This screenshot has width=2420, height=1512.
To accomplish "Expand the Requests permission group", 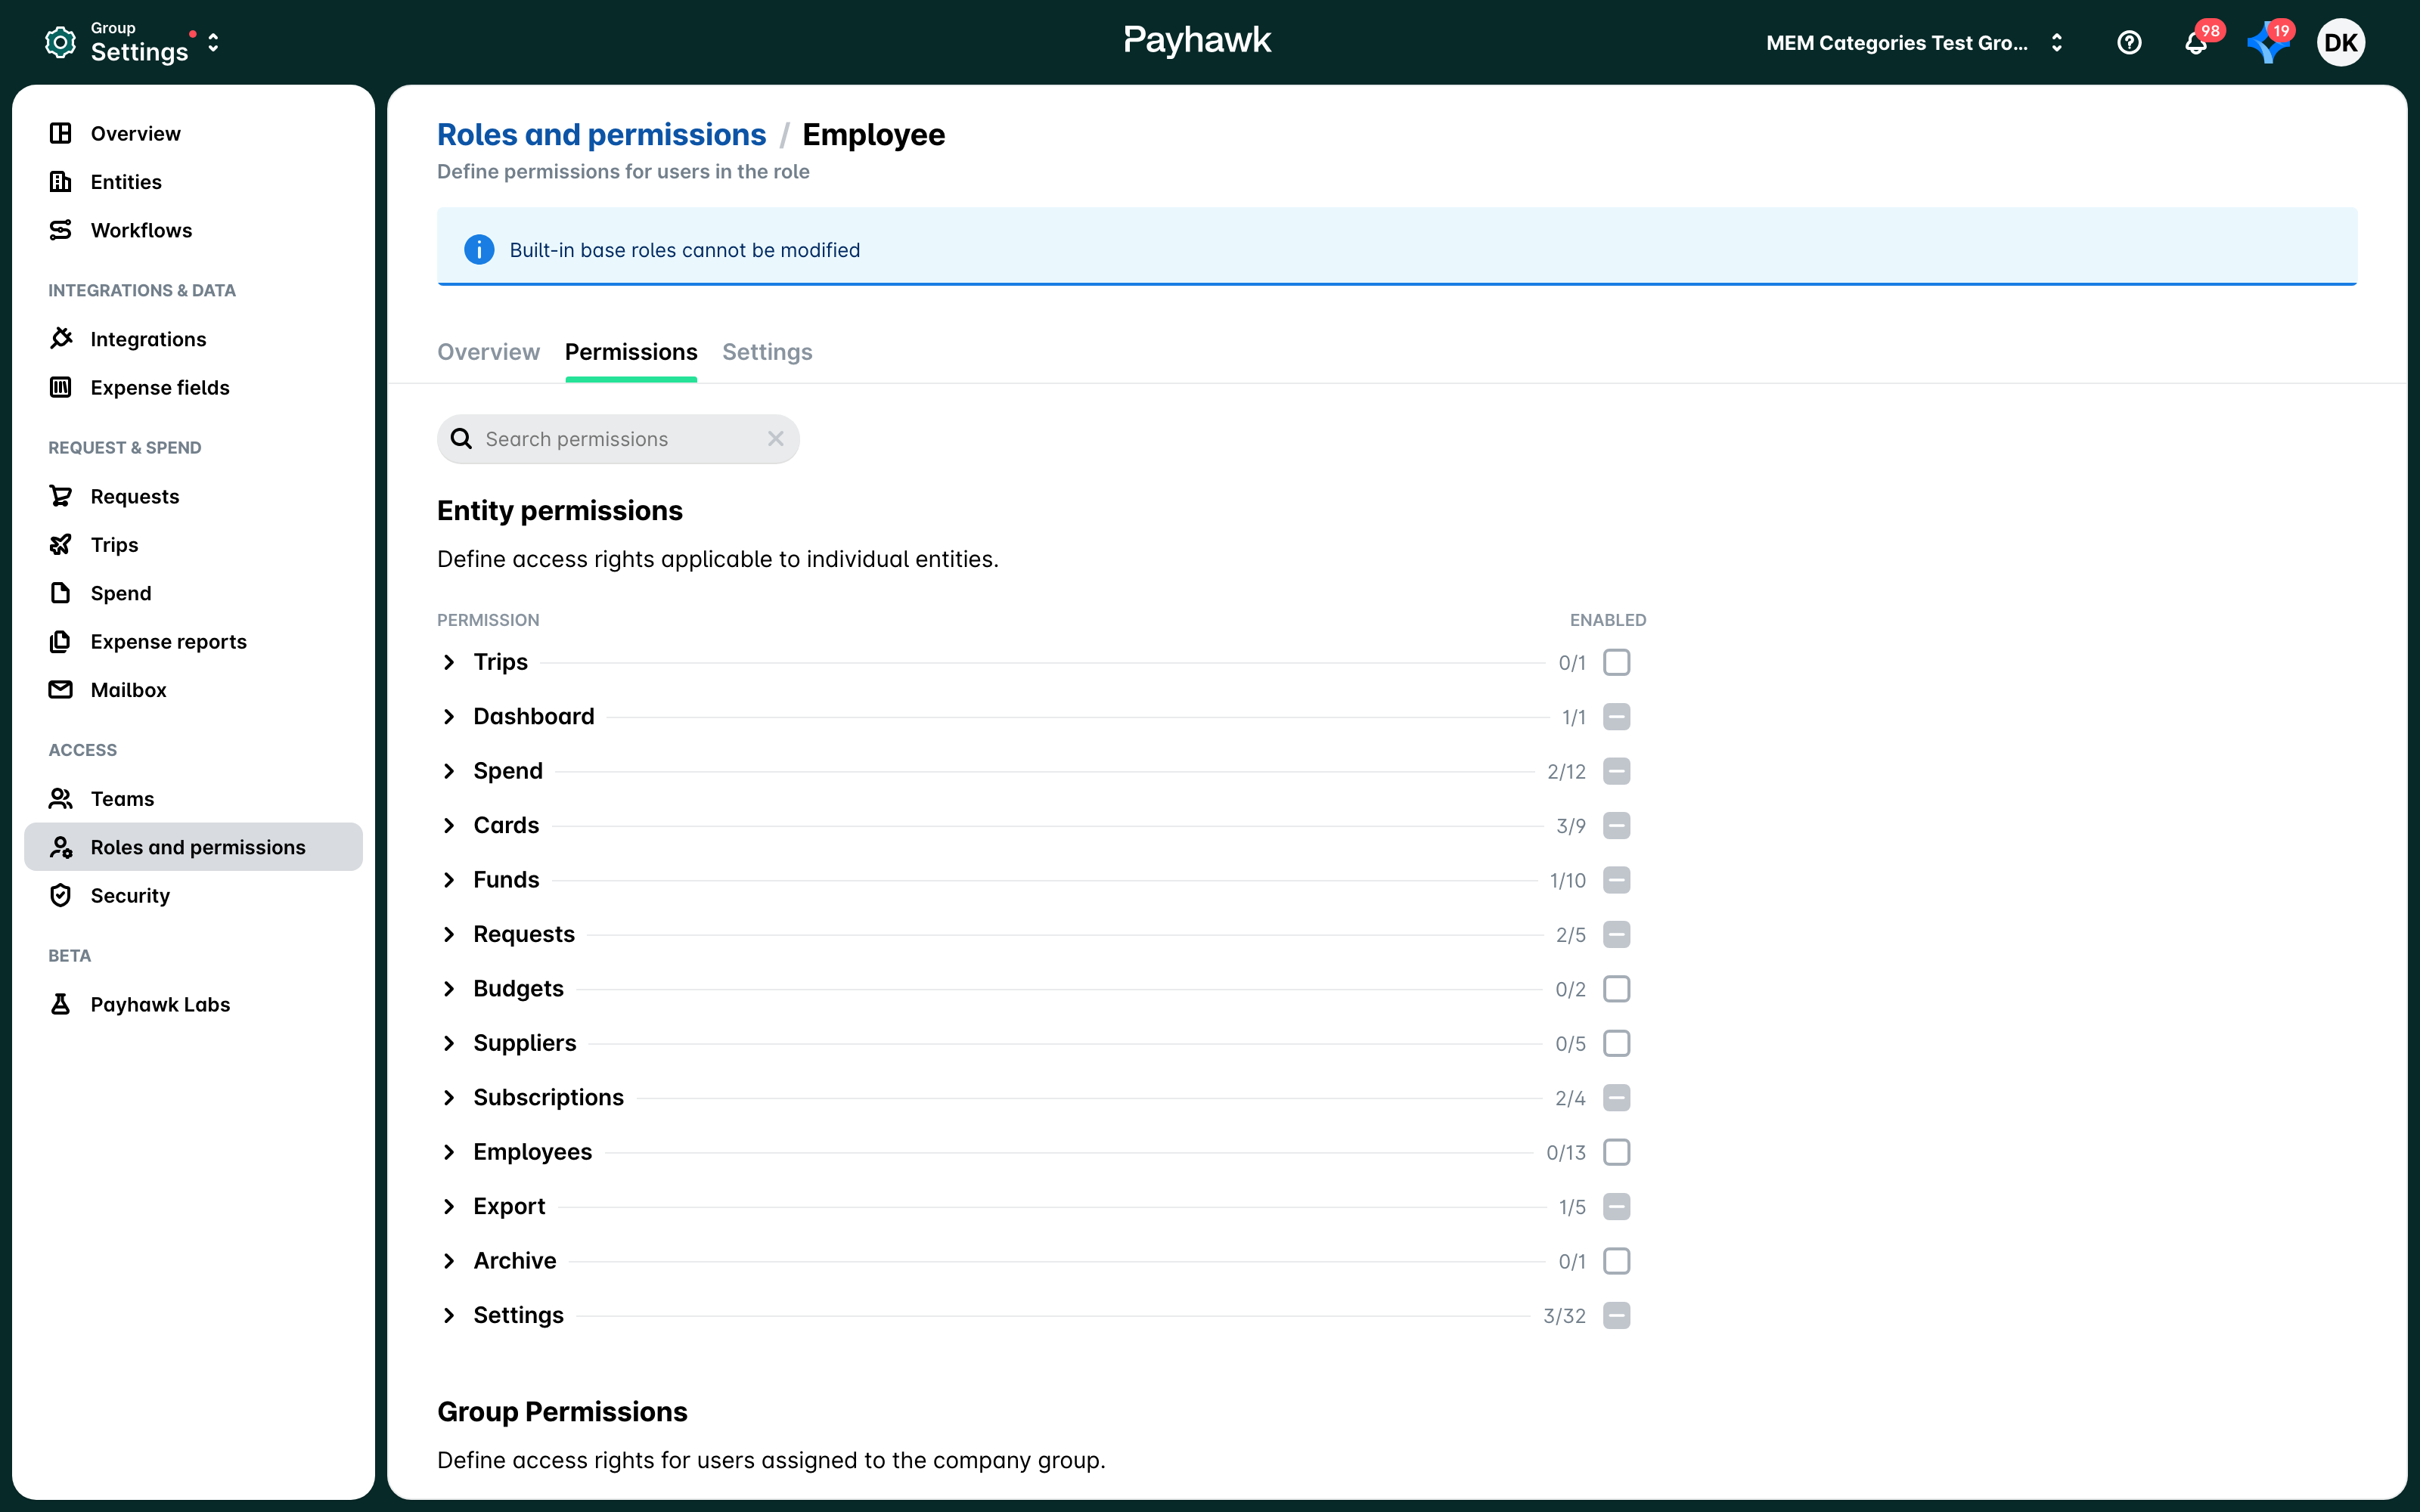I will (x=449, y=934).
